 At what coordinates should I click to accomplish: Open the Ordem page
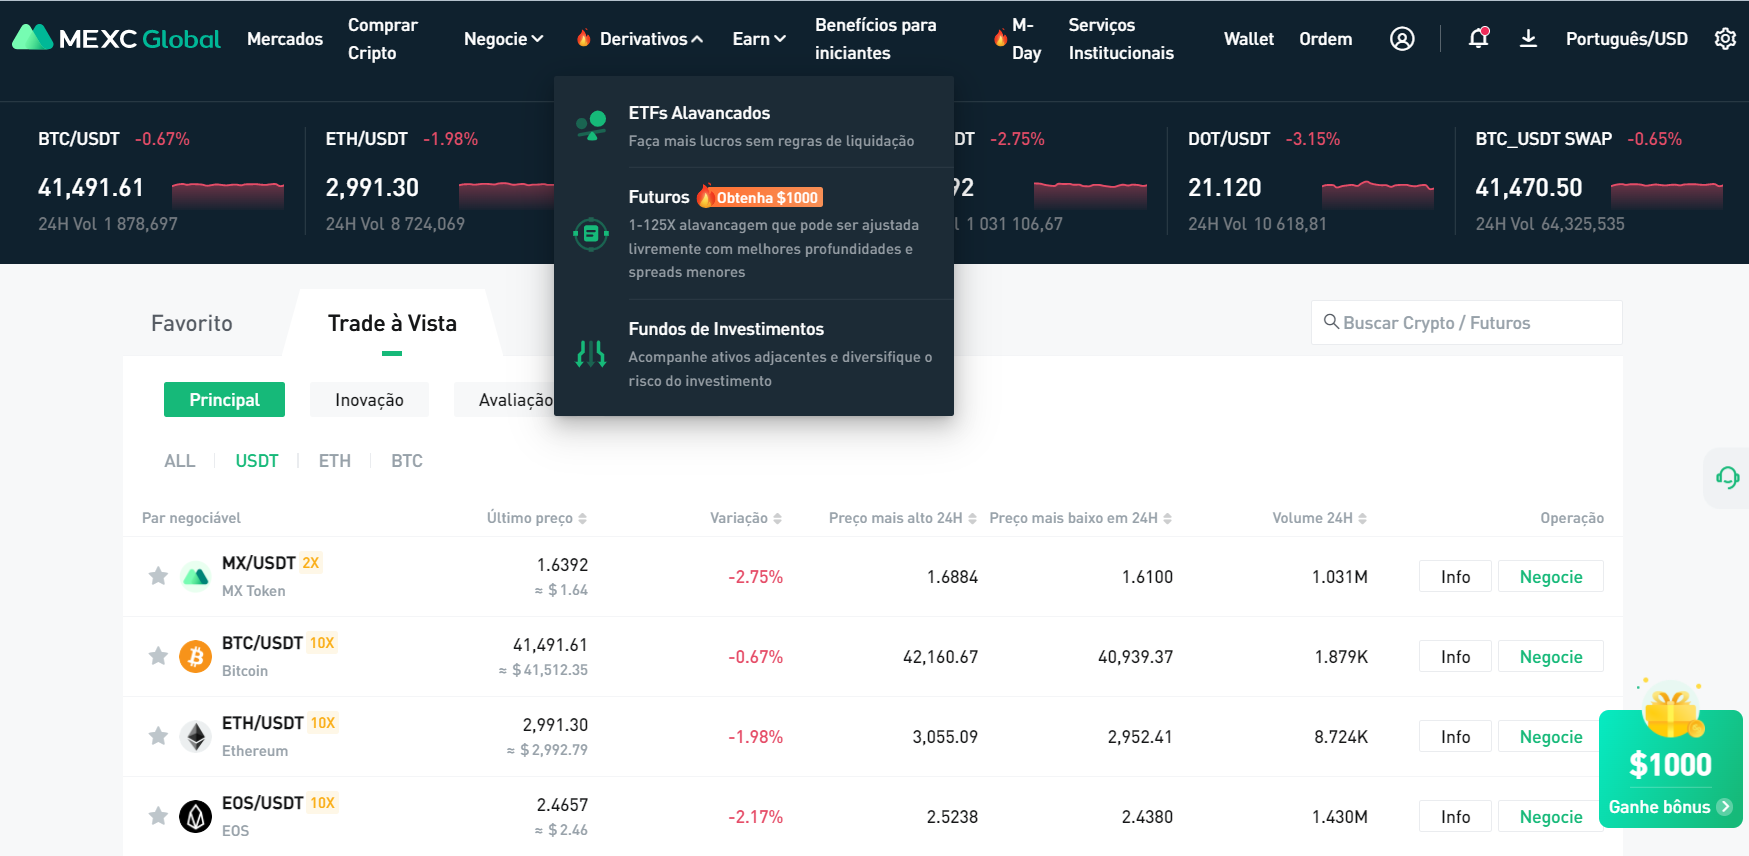(1326, 39)
